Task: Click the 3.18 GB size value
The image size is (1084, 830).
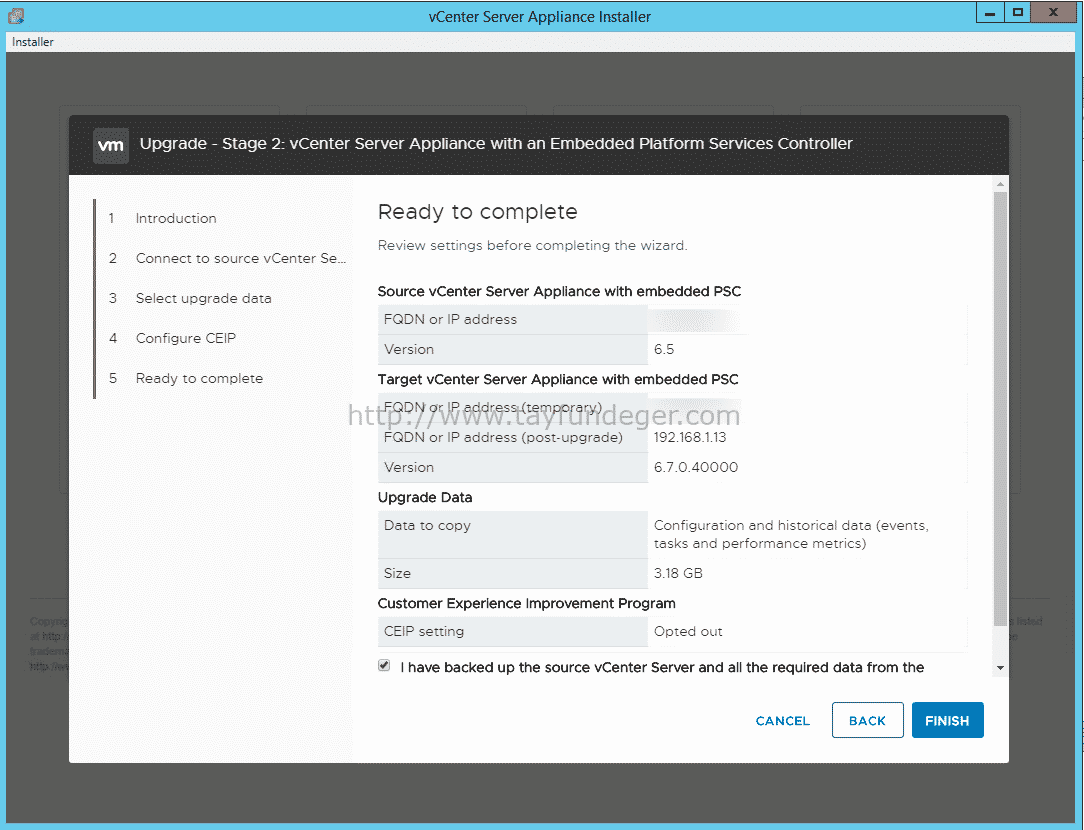Action: (x=678, y=573)
